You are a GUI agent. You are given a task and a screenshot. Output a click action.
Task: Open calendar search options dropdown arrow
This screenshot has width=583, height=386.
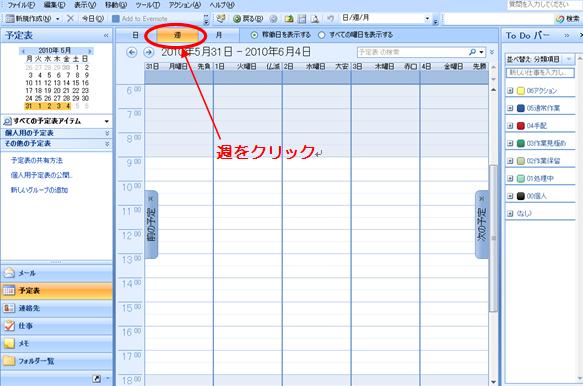pyautogui.click(x=482, y=52)
